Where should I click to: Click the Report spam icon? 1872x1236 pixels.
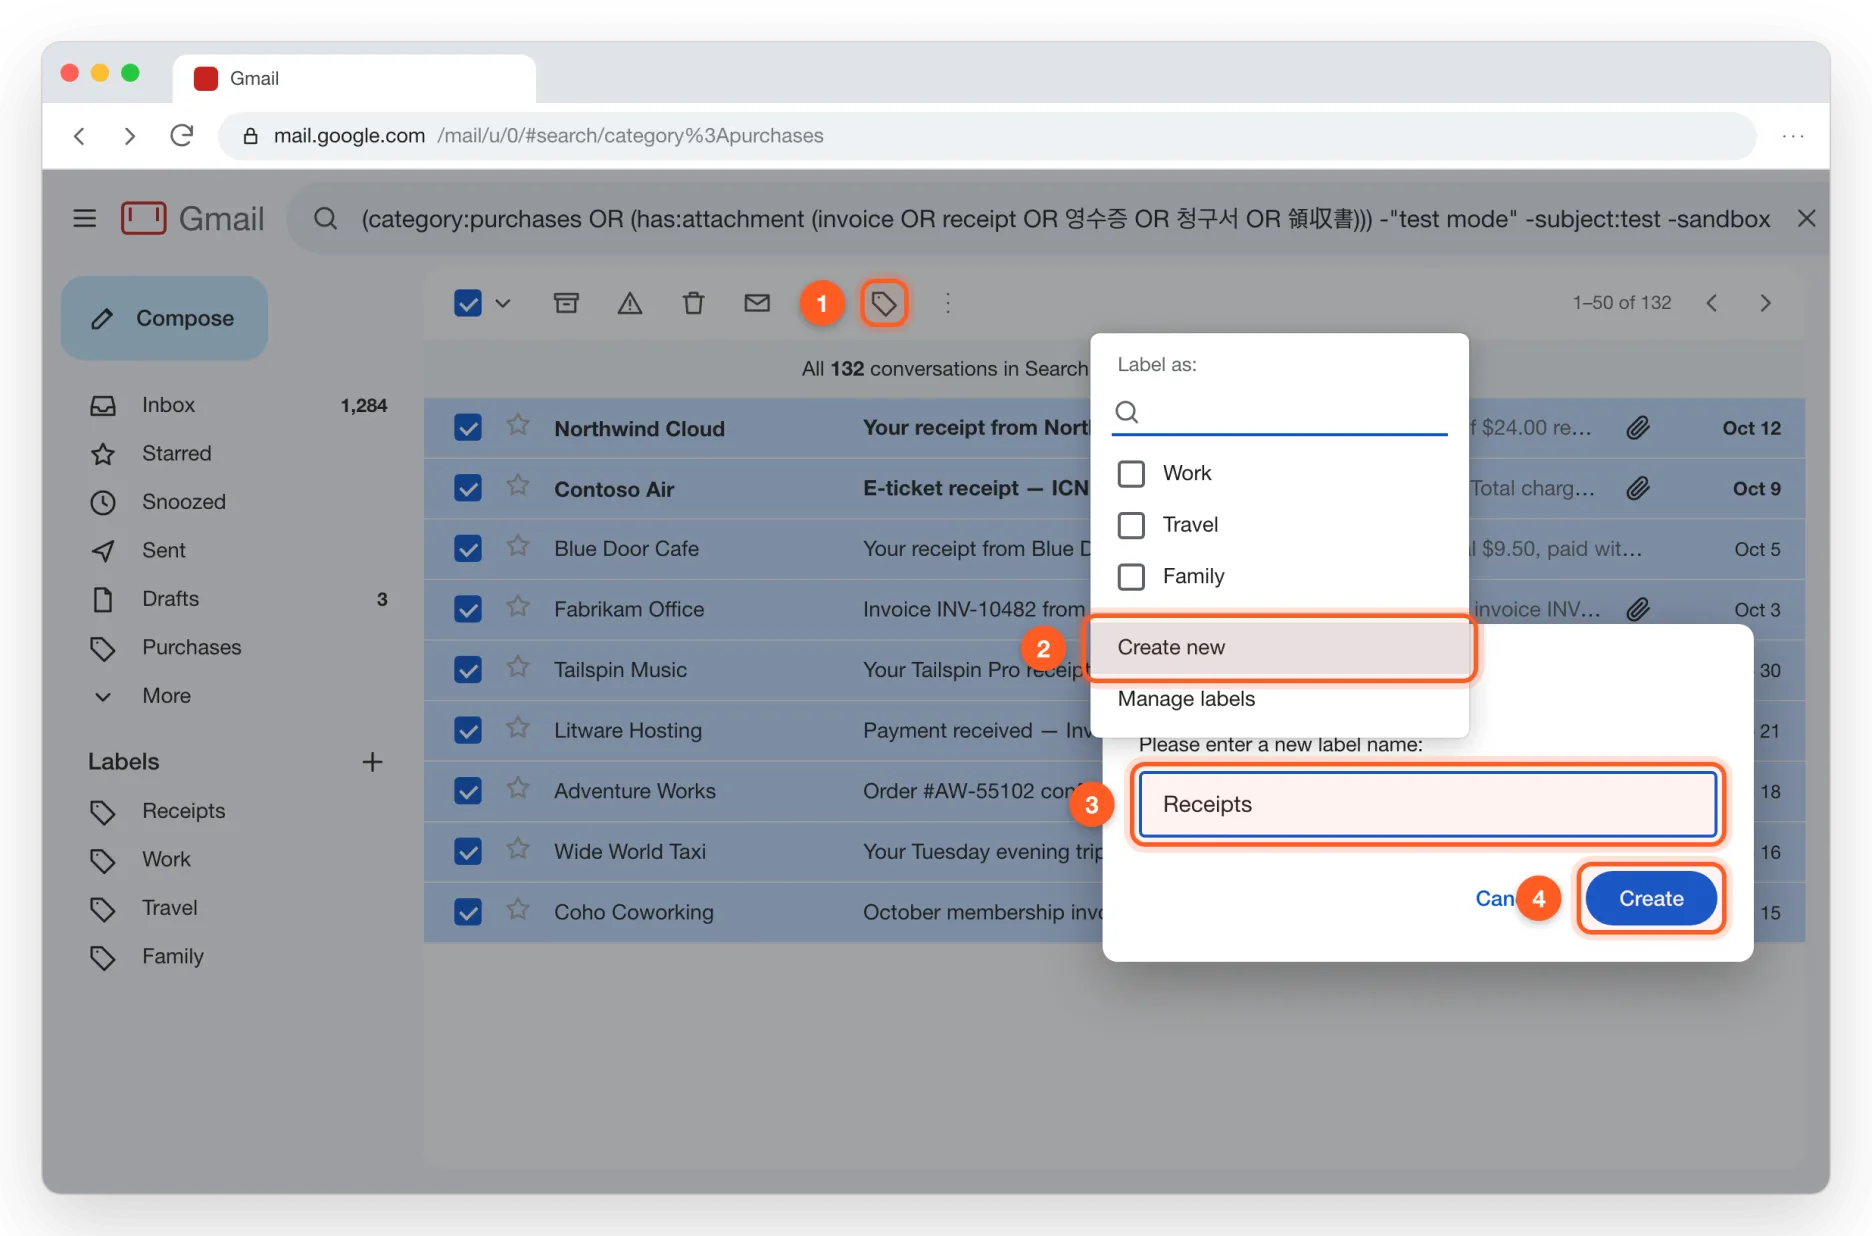[630, 303]
